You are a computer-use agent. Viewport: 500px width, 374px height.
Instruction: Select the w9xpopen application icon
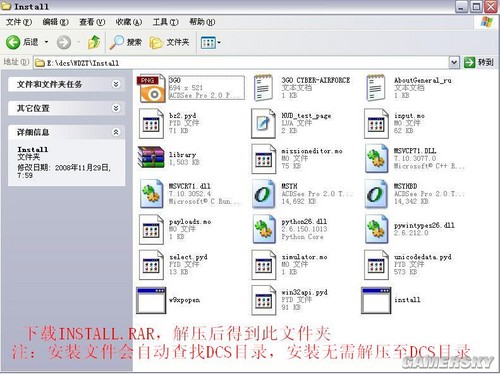(x=151, y=300)
